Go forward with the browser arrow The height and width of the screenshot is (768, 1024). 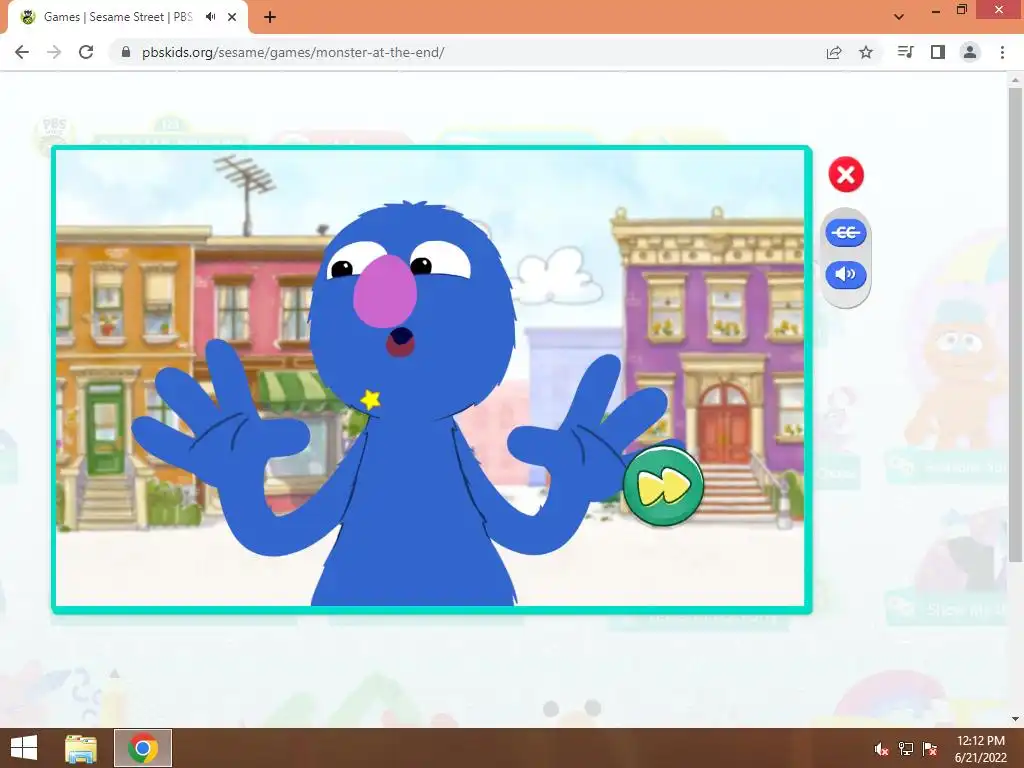pos(54,52)
